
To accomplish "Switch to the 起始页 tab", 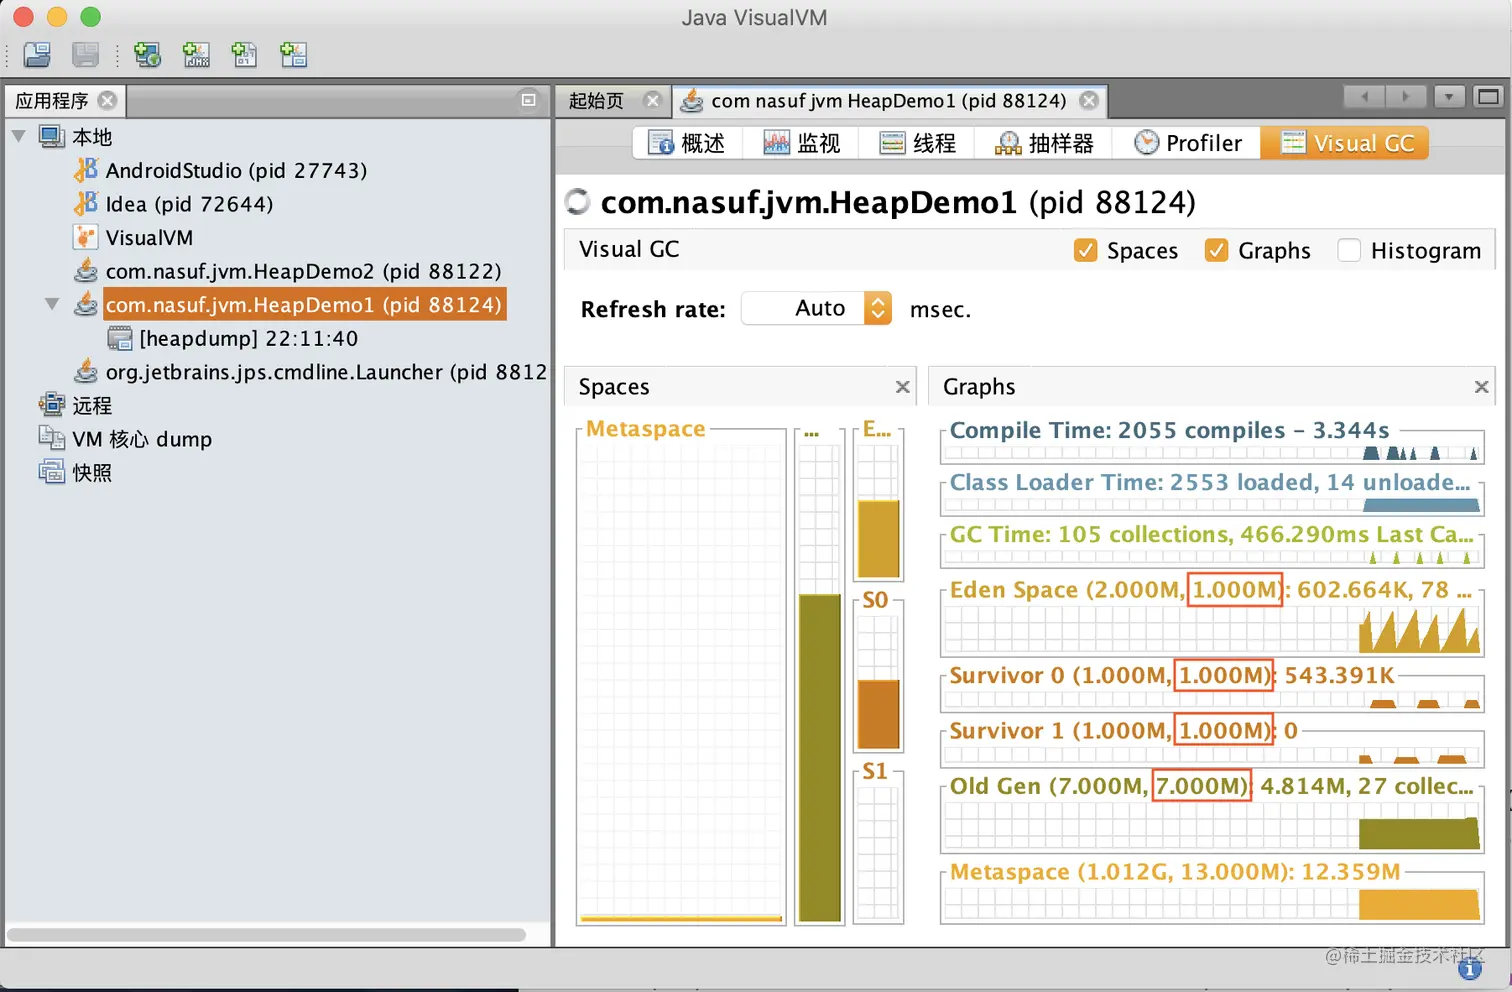I will pos(596,100).
